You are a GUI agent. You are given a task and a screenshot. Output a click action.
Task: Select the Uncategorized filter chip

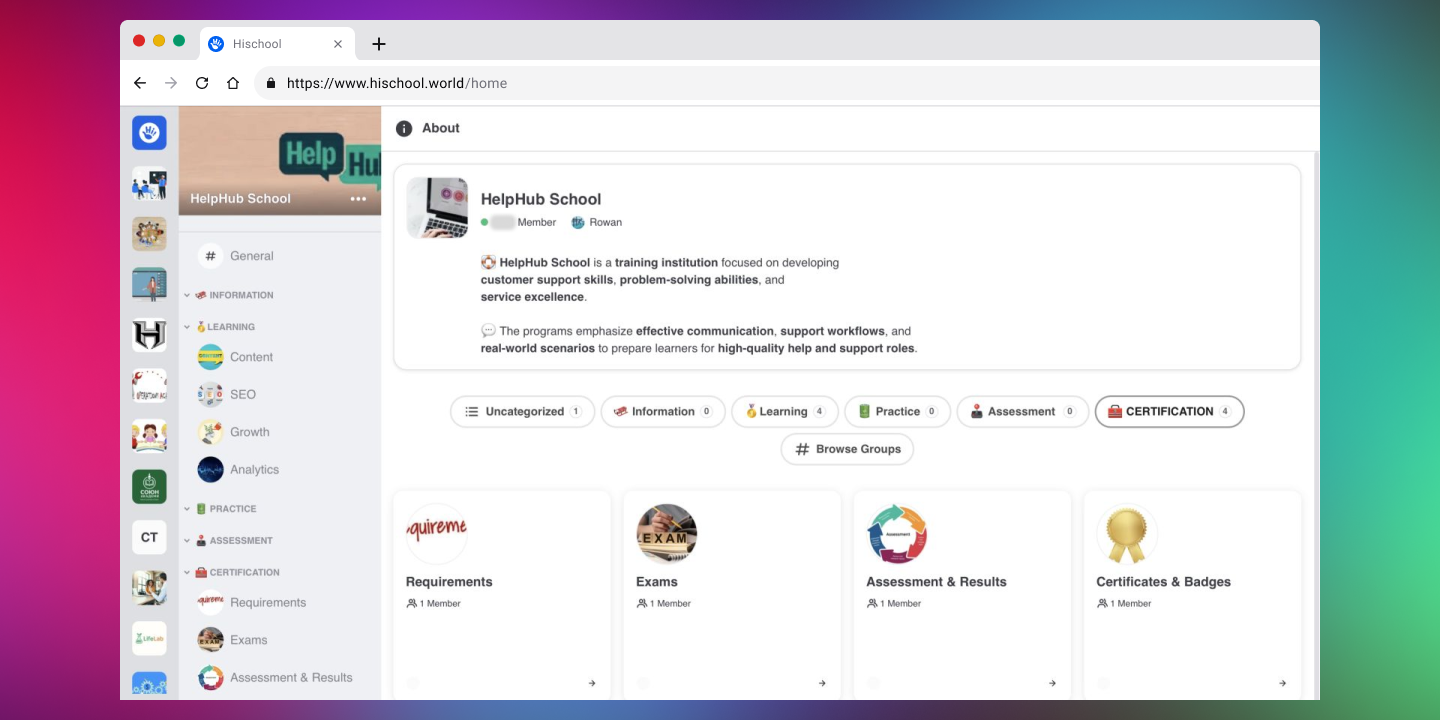point(523,412)
